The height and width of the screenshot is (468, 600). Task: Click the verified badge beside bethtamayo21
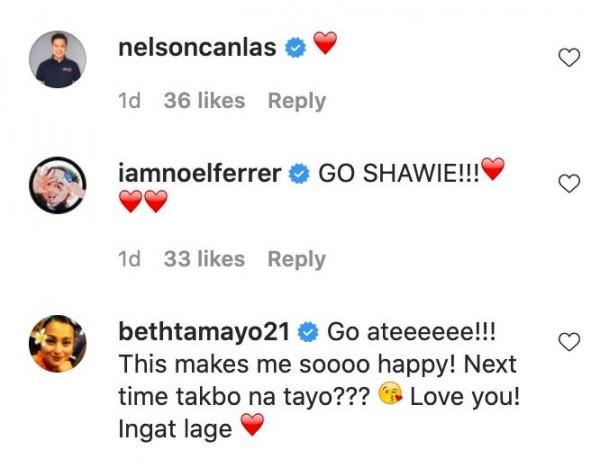point(308,331)
